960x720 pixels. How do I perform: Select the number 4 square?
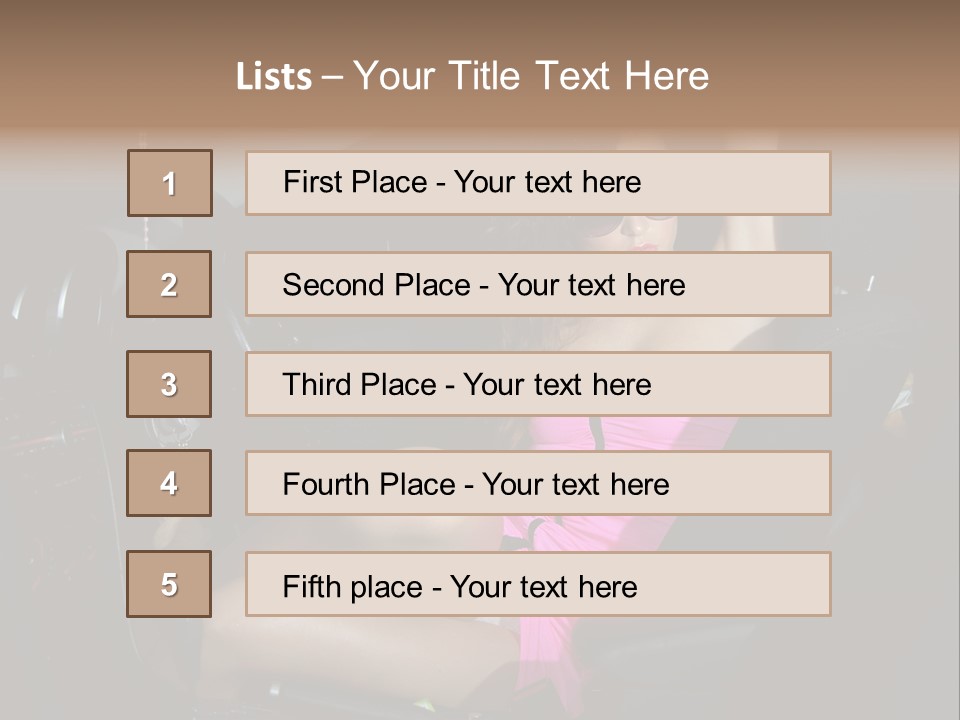pos(169,483)
